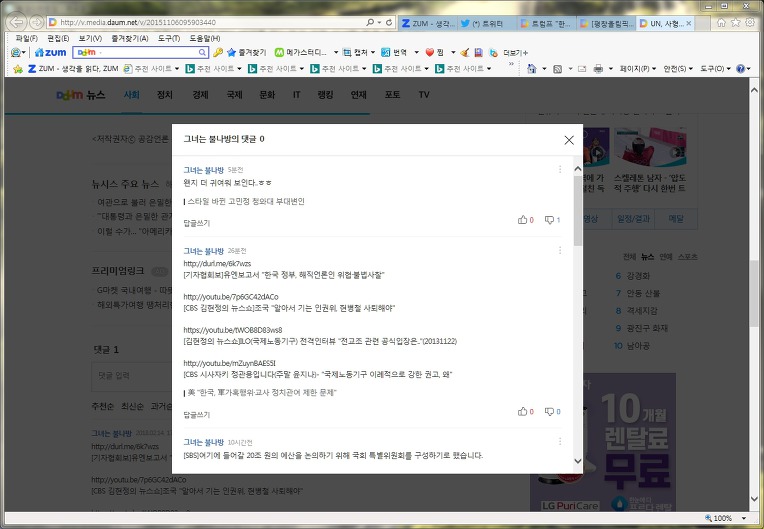Open the http://youtu.be/7p6GC42dACo link in the popup
The width and height of the screenshot is (764, 529).
click(x=231, y=297)
